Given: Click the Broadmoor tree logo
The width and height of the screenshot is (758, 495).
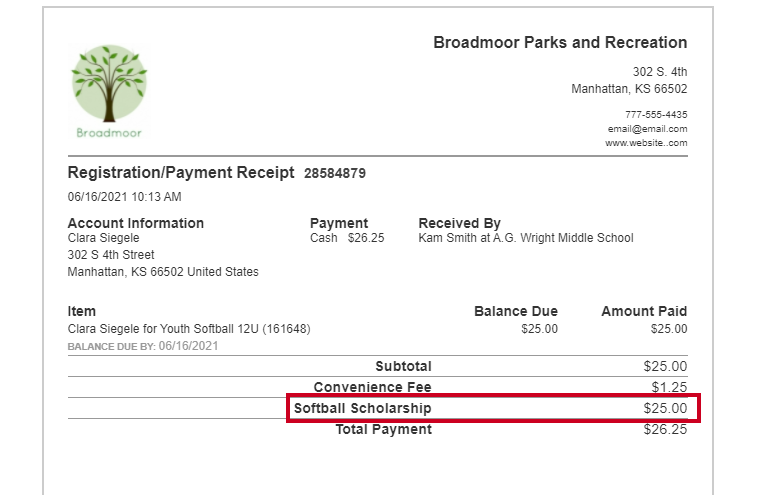Looking at the screenshot, I should (x=109, y=91).
